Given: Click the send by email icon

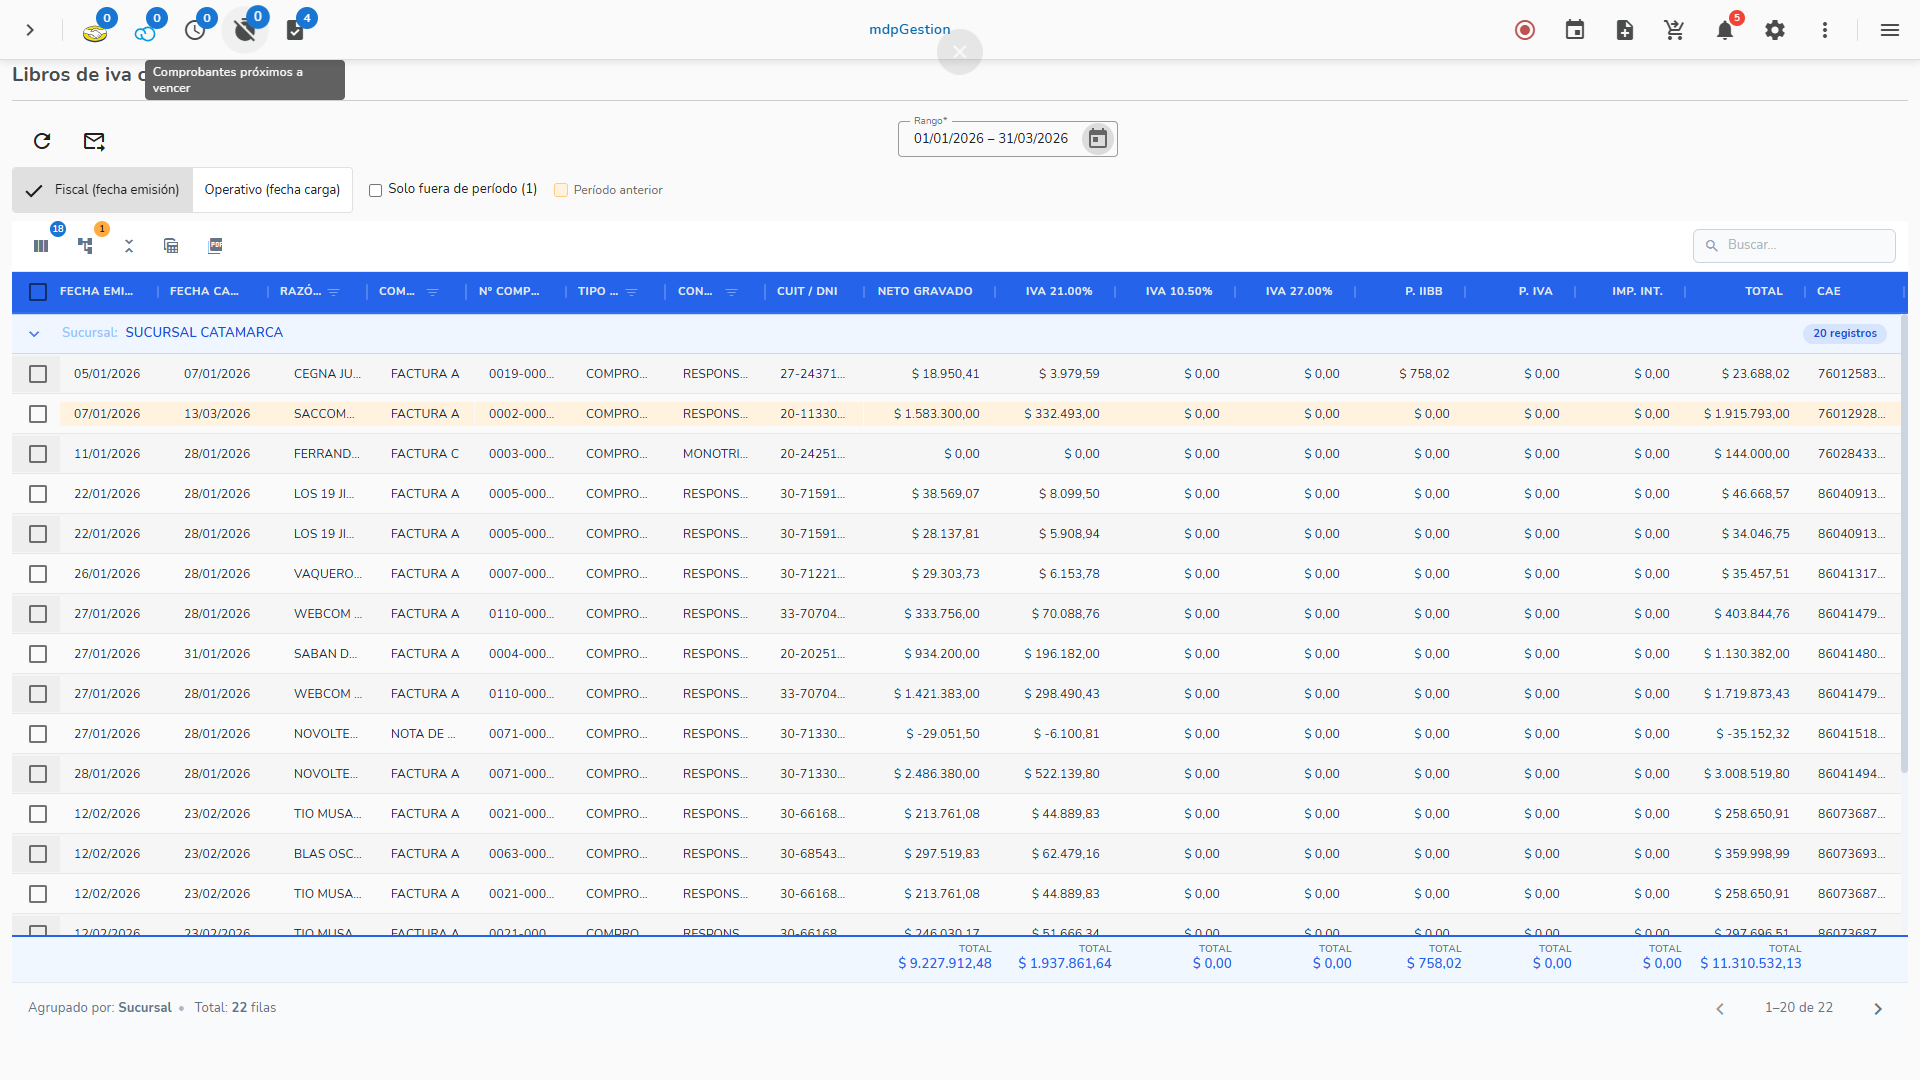Looking at the screenshot, I should pos(94,141).
